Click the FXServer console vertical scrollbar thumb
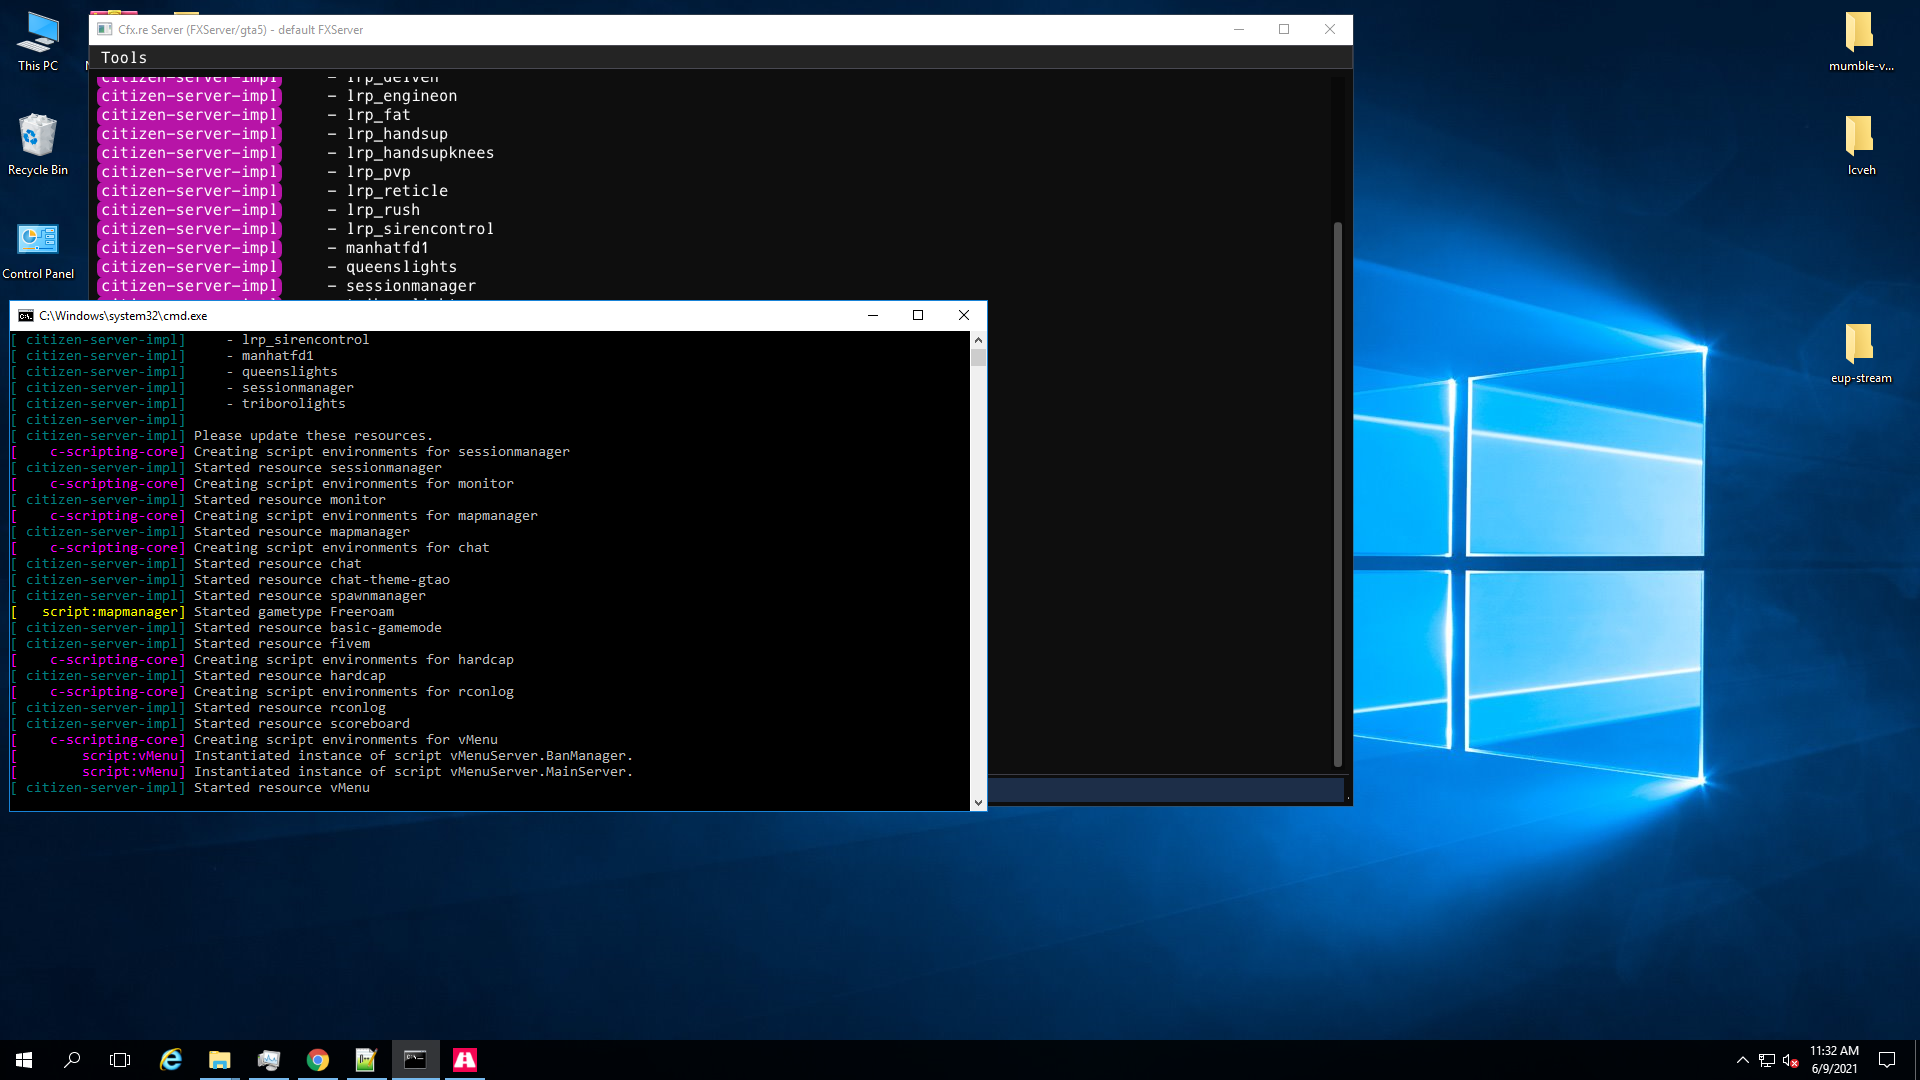 [1337, 494]
